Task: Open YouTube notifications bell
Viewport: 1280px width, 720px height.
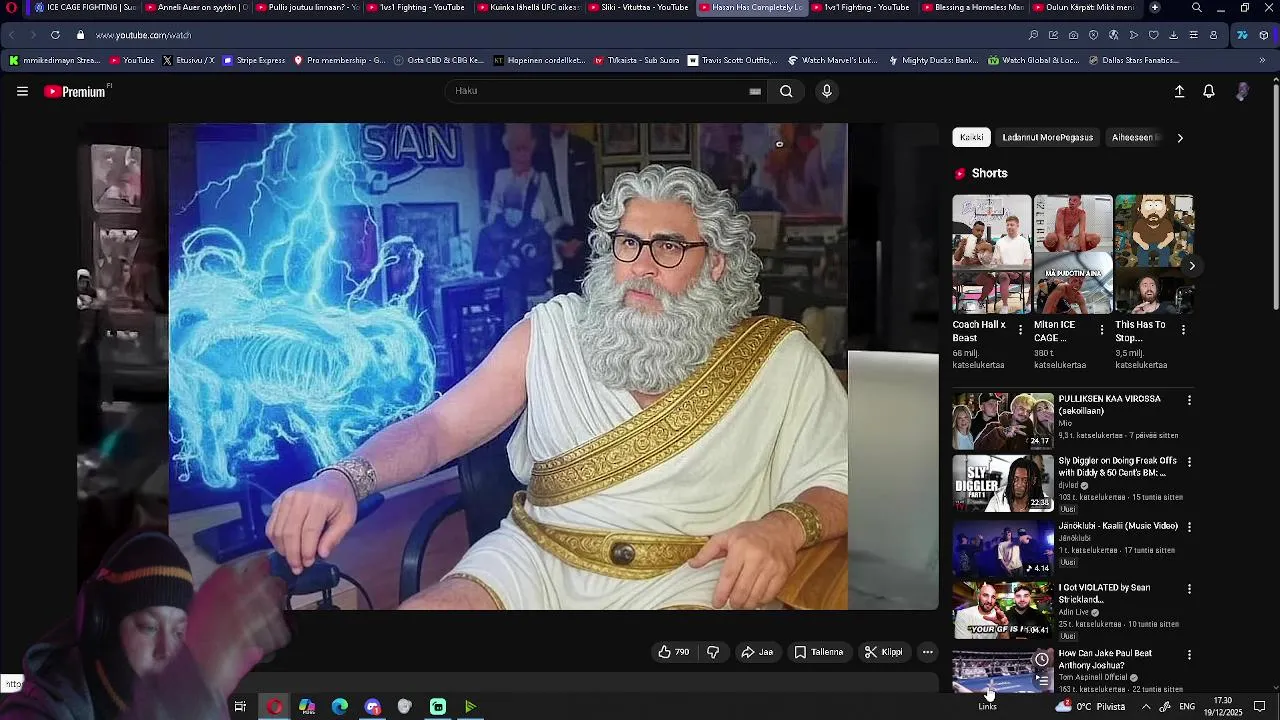Action: [1209, 91]
